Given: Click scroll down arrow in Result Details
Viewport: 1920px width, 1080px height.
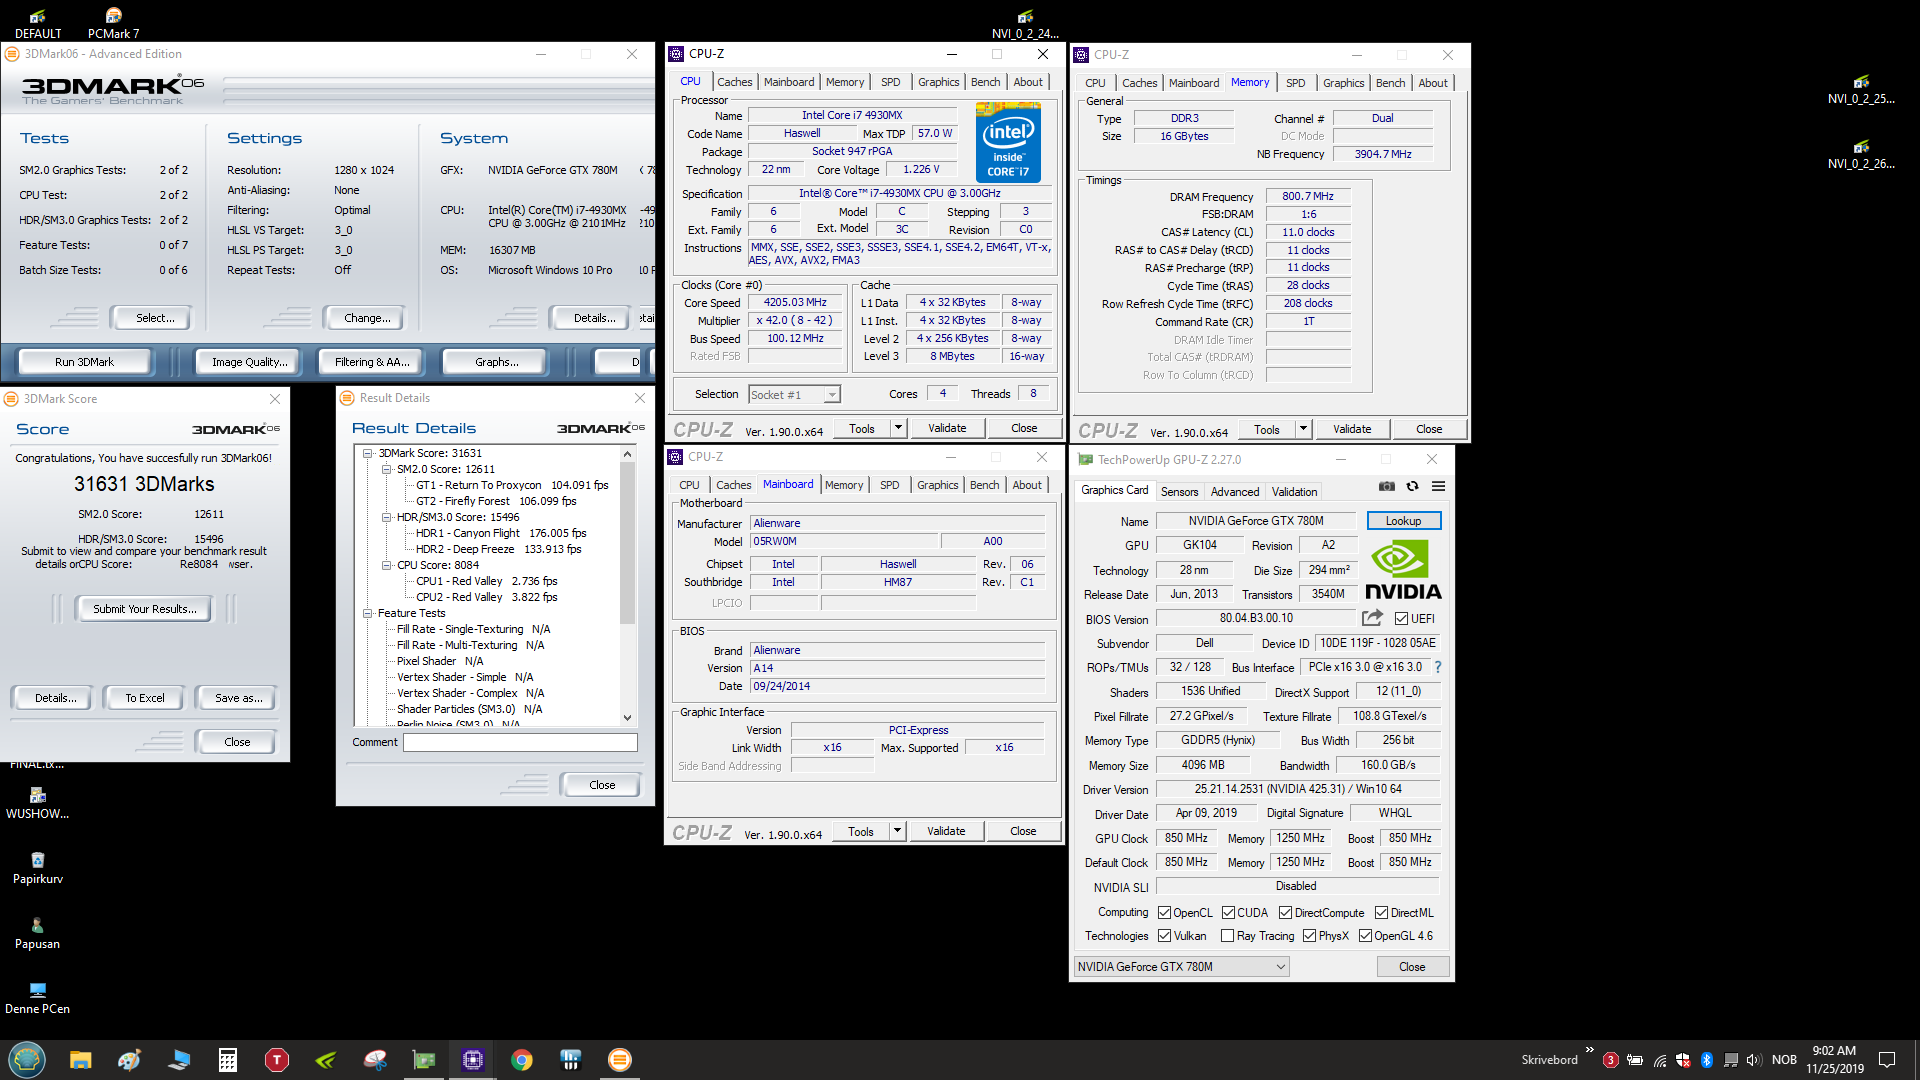Looking at the screenshot, I should (x=628, y=717).
